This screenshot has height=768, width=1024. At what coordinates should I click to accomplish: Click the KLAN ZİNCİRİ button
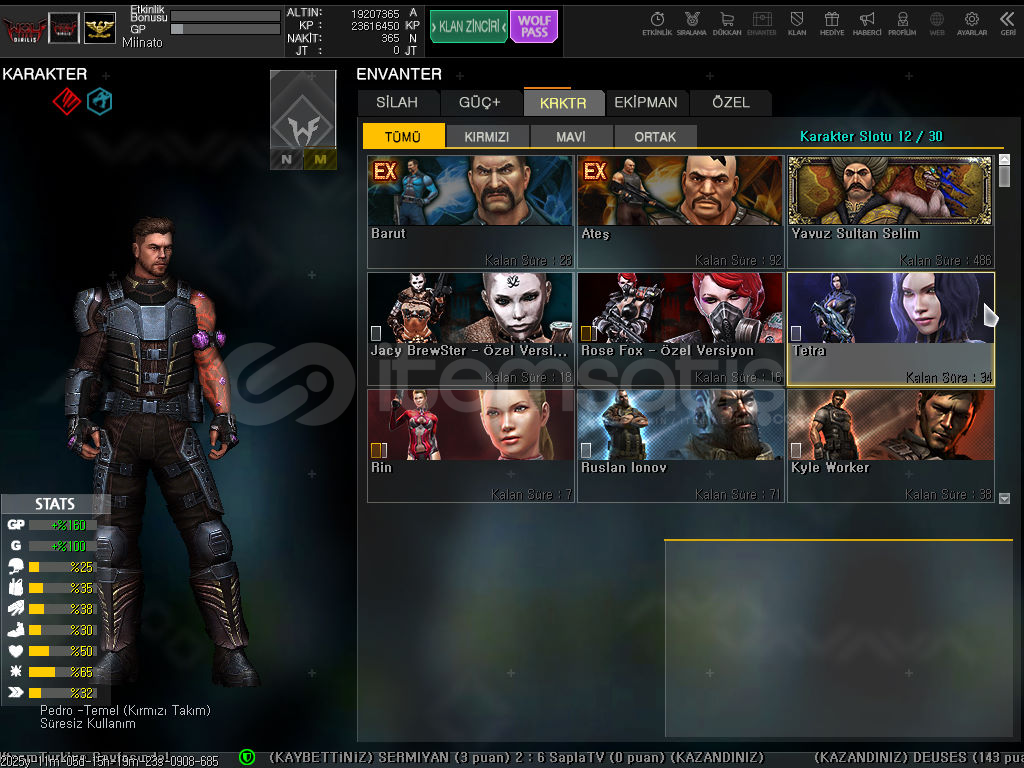coord(469,27)
